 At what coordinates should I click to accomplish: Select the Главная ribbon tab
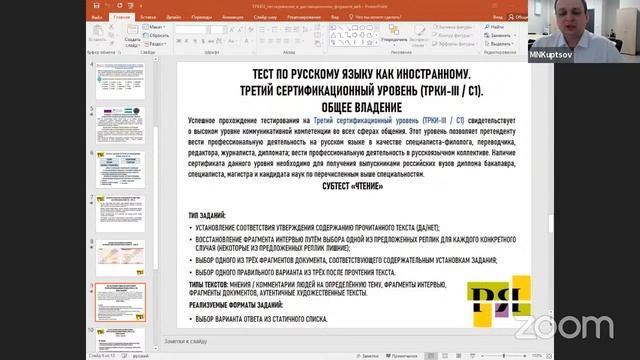pyautogui.click(x=122, y=17)
